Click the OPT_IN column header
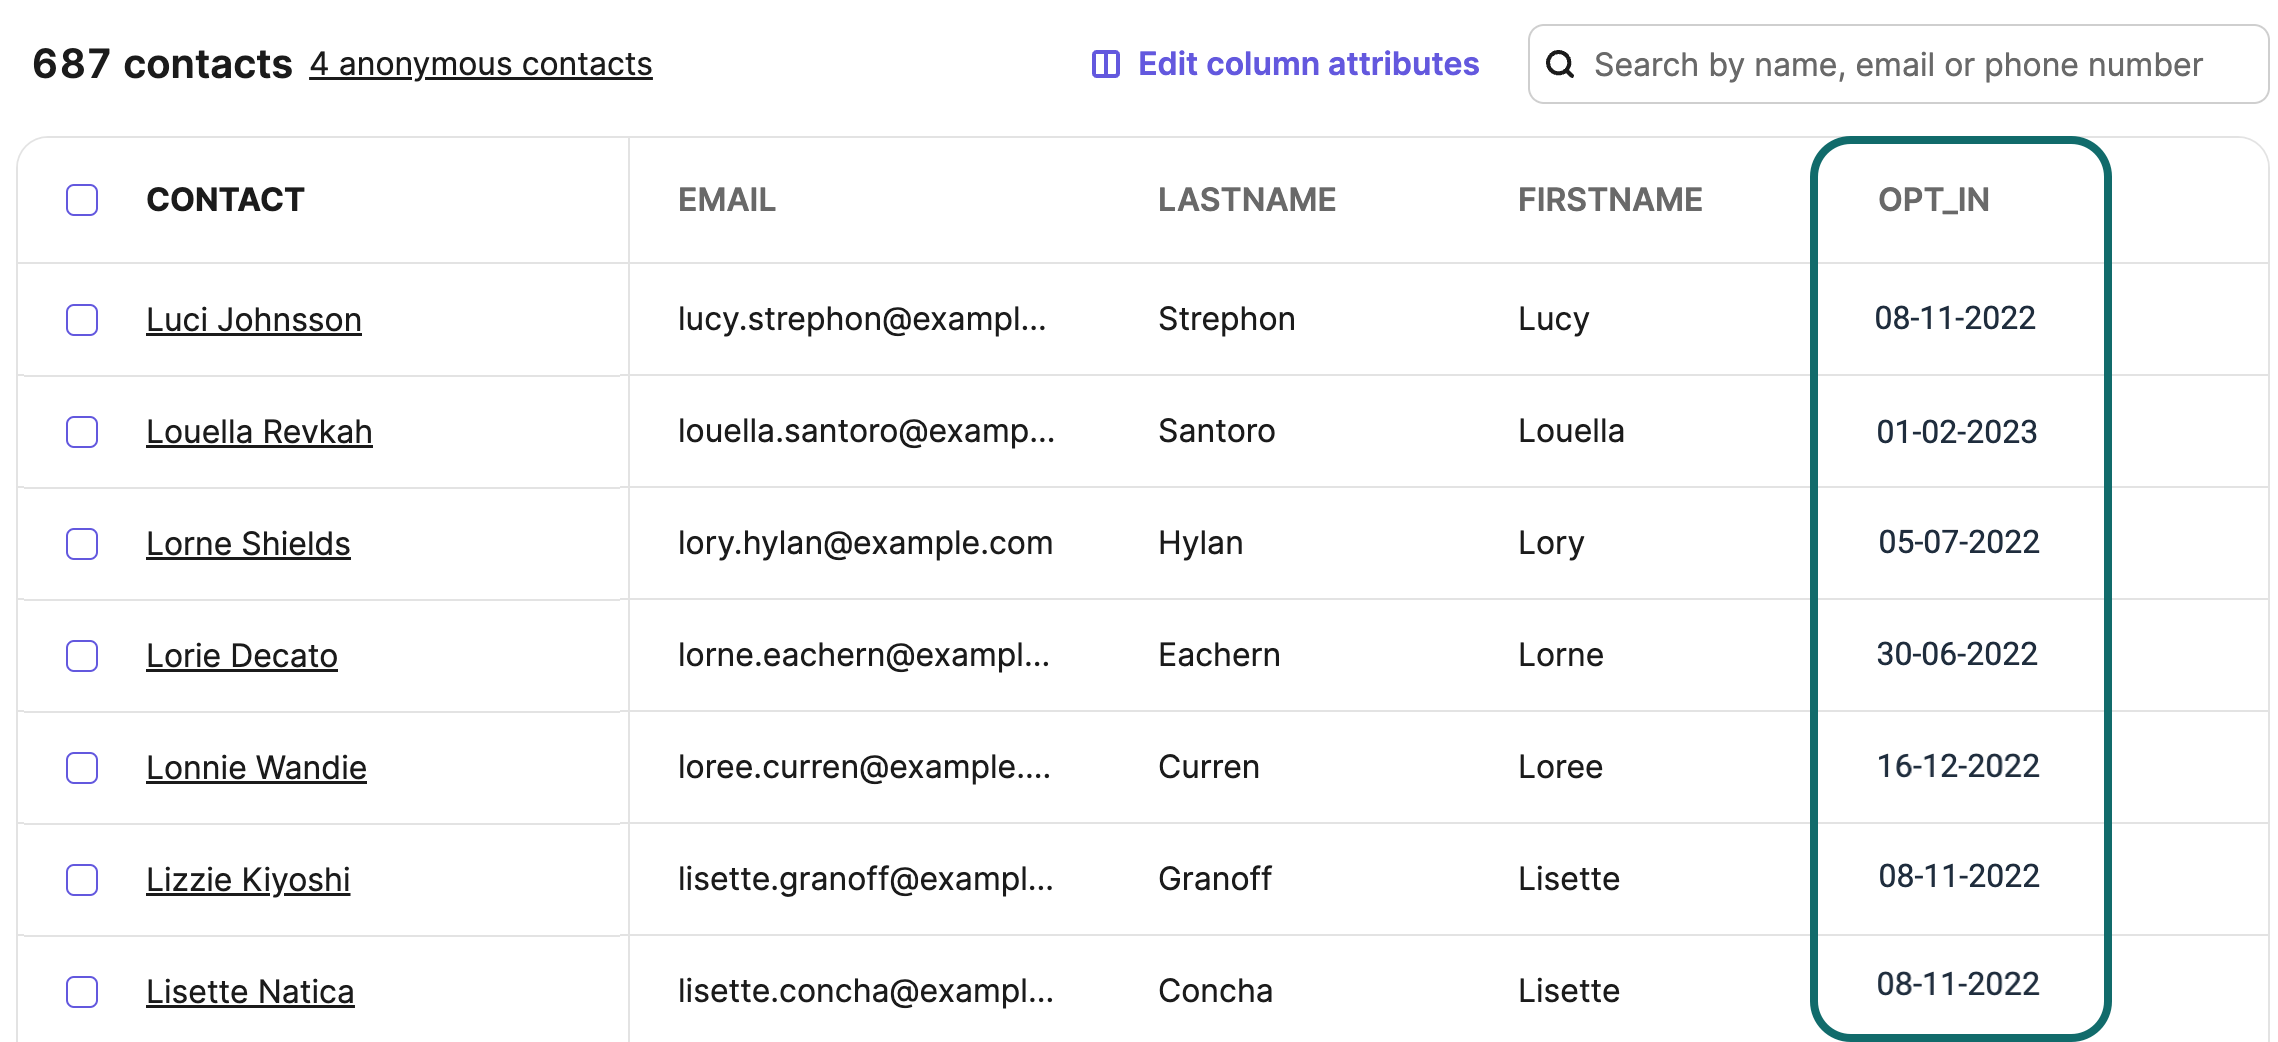 pyautogui.click(x=1933, y=200)
